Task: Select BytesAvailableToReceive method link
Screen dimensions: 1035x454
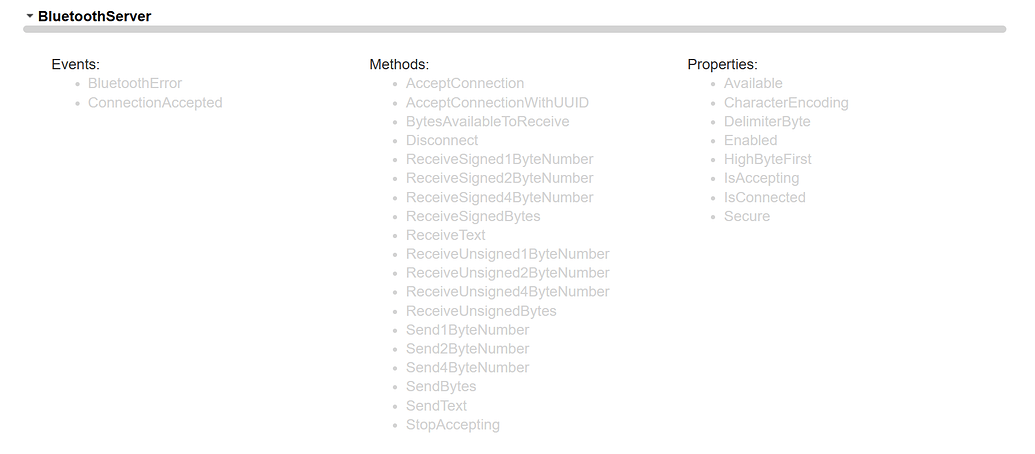Action: [x=487, y=122]
